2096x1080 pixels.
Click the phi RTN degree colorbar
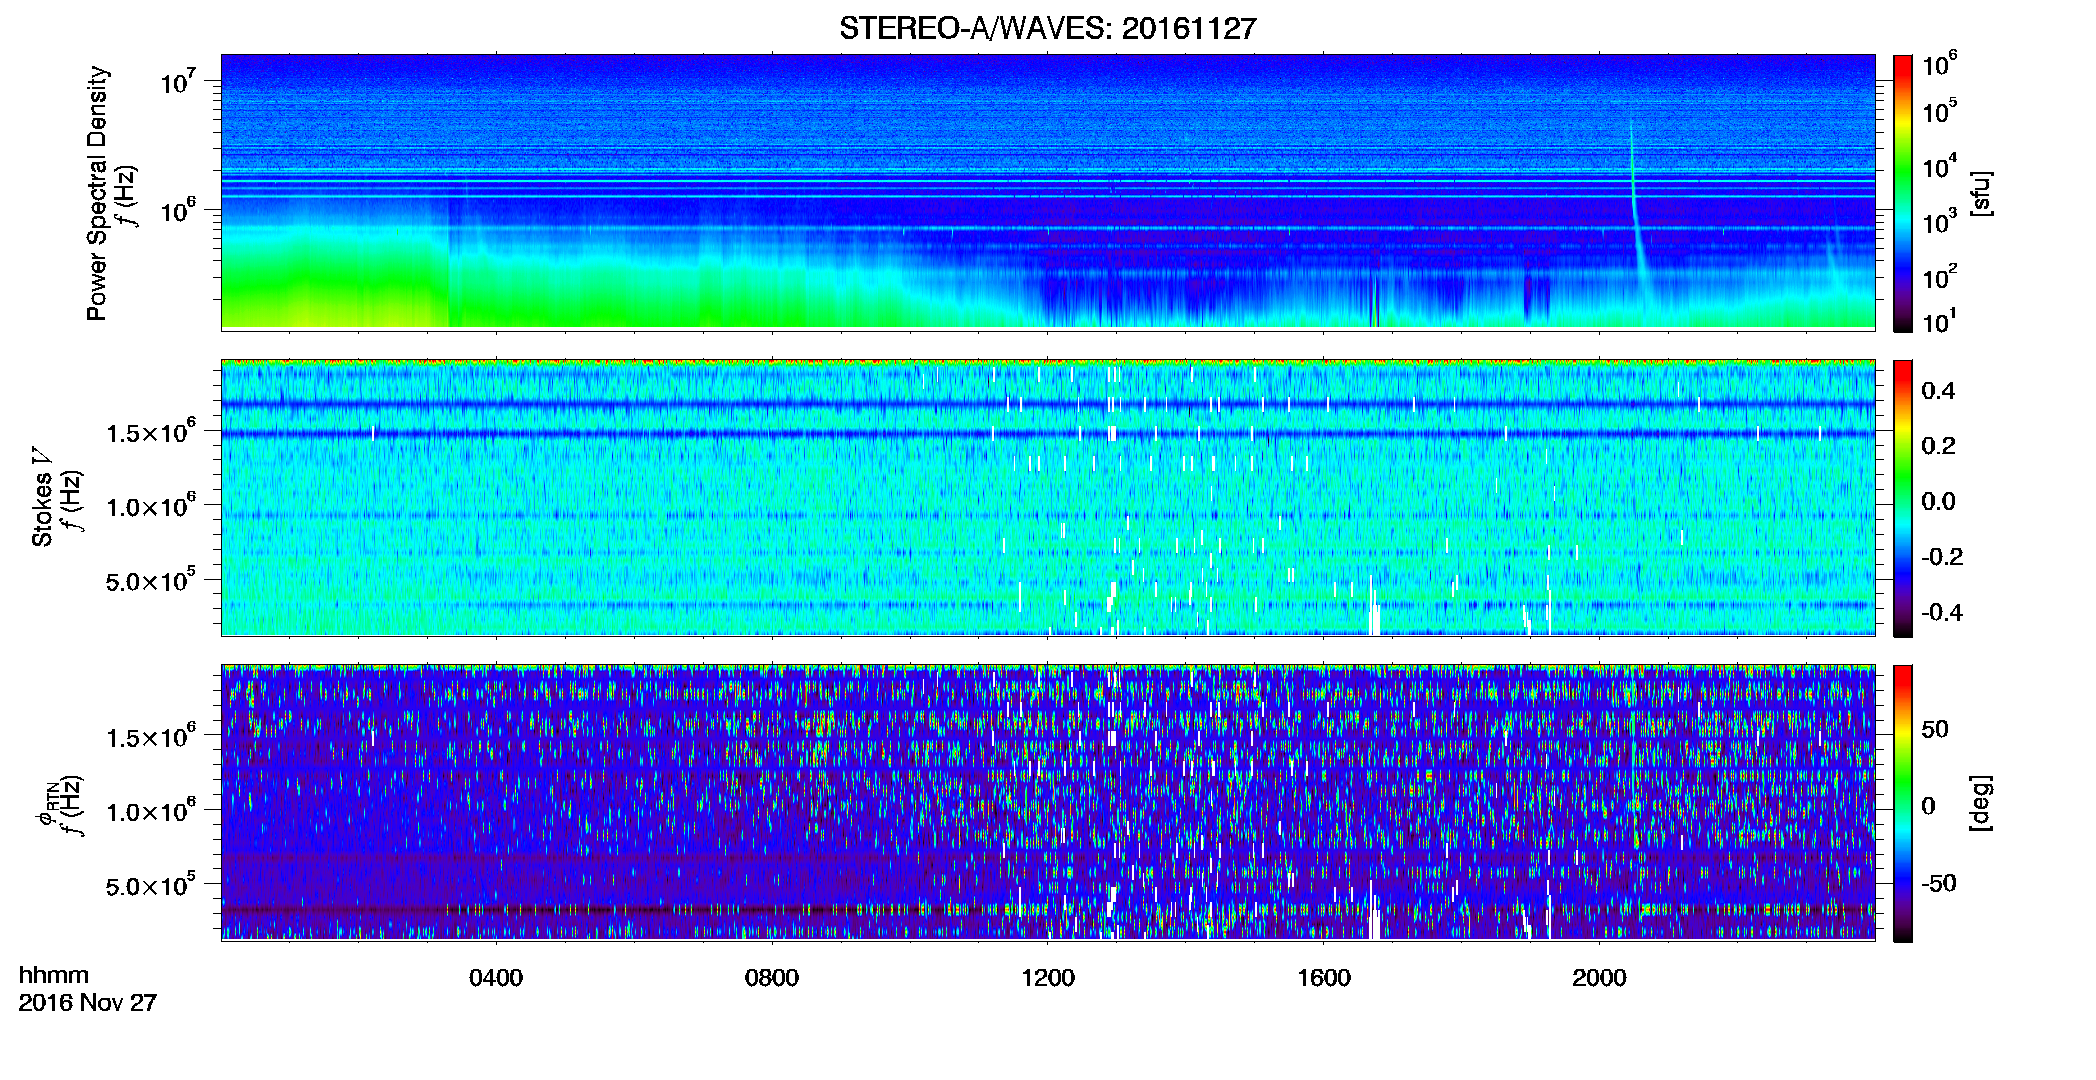click(1903, 803)
